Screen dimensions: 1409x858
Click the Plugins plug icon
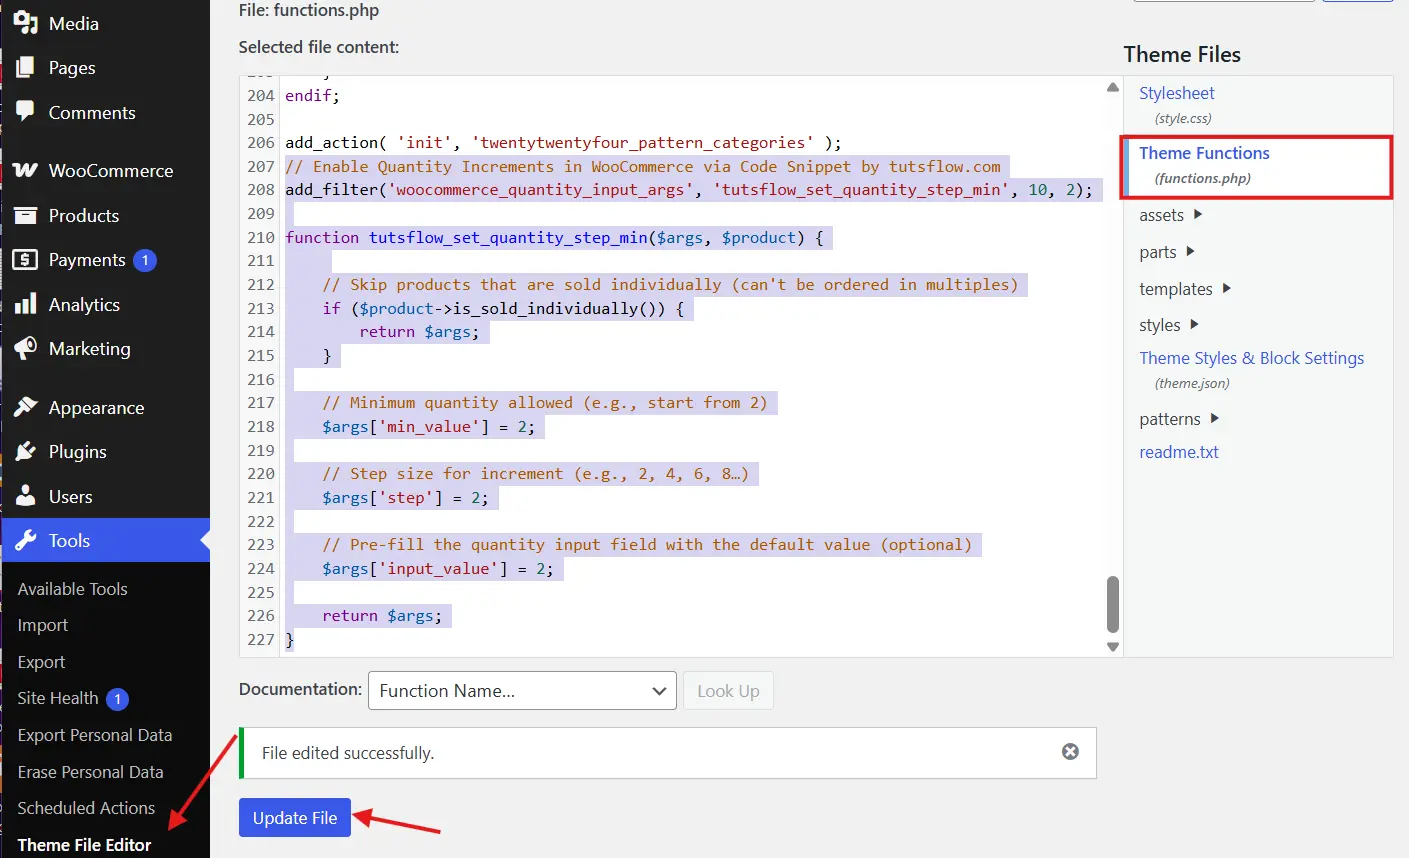26,452
